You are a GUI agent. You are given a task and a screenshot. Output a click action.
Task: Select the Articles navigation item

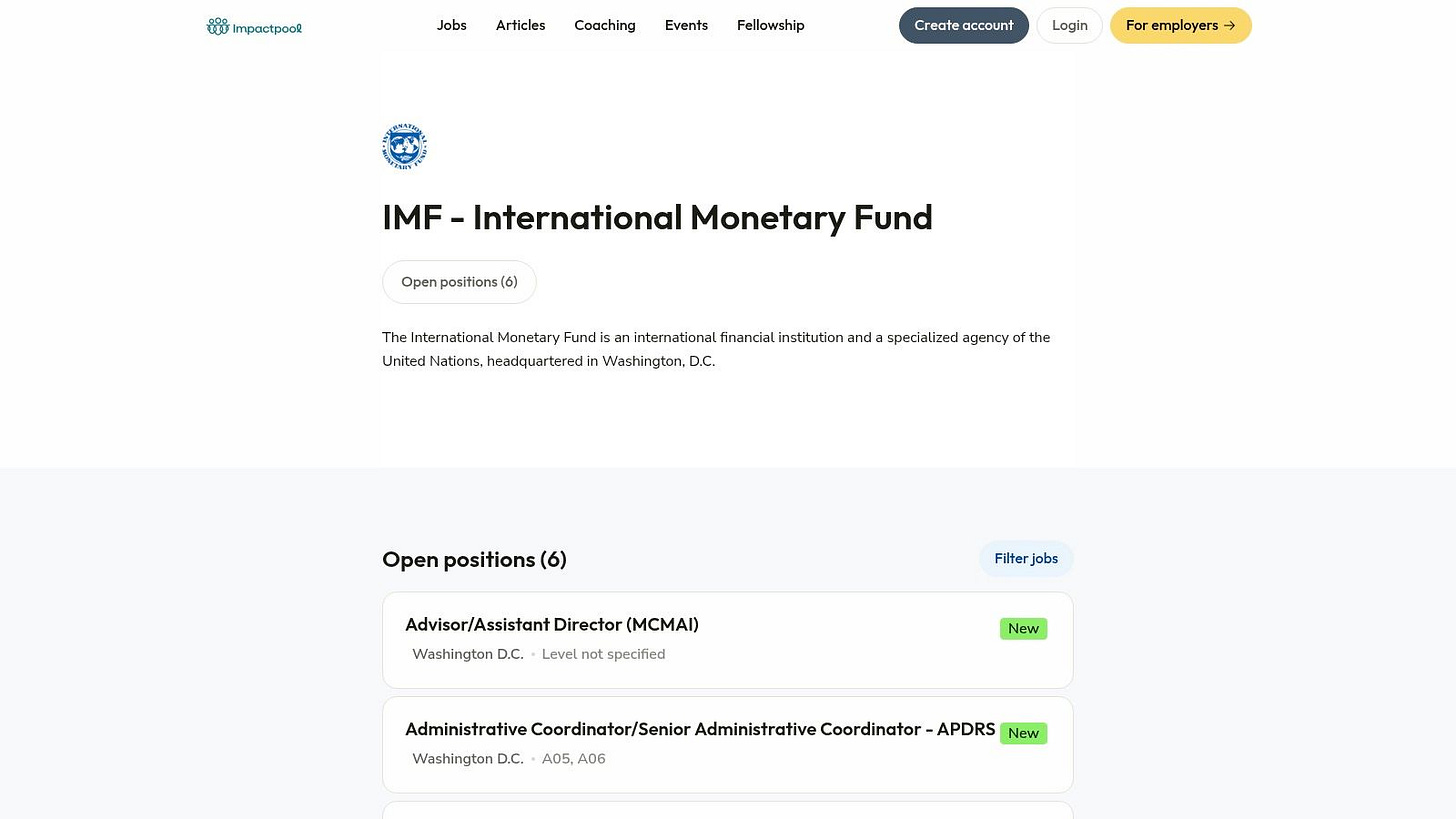pyautogui.click(x=520, y=25)
